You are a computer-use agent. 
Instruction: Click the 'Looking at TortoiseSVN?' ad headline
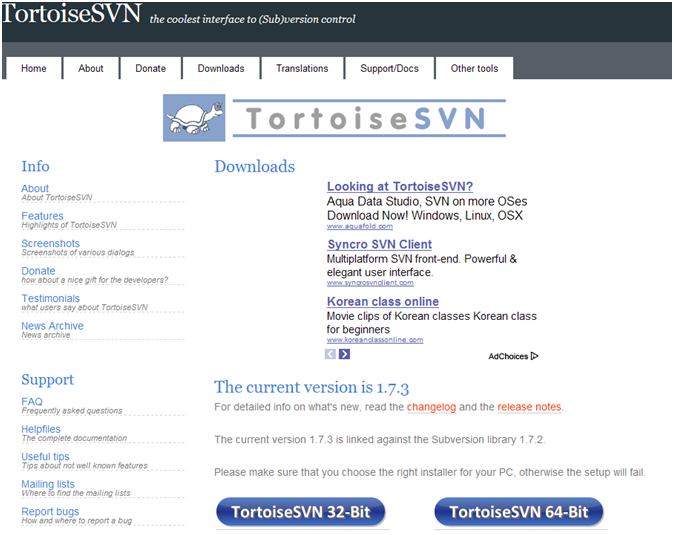click(400, 186)
